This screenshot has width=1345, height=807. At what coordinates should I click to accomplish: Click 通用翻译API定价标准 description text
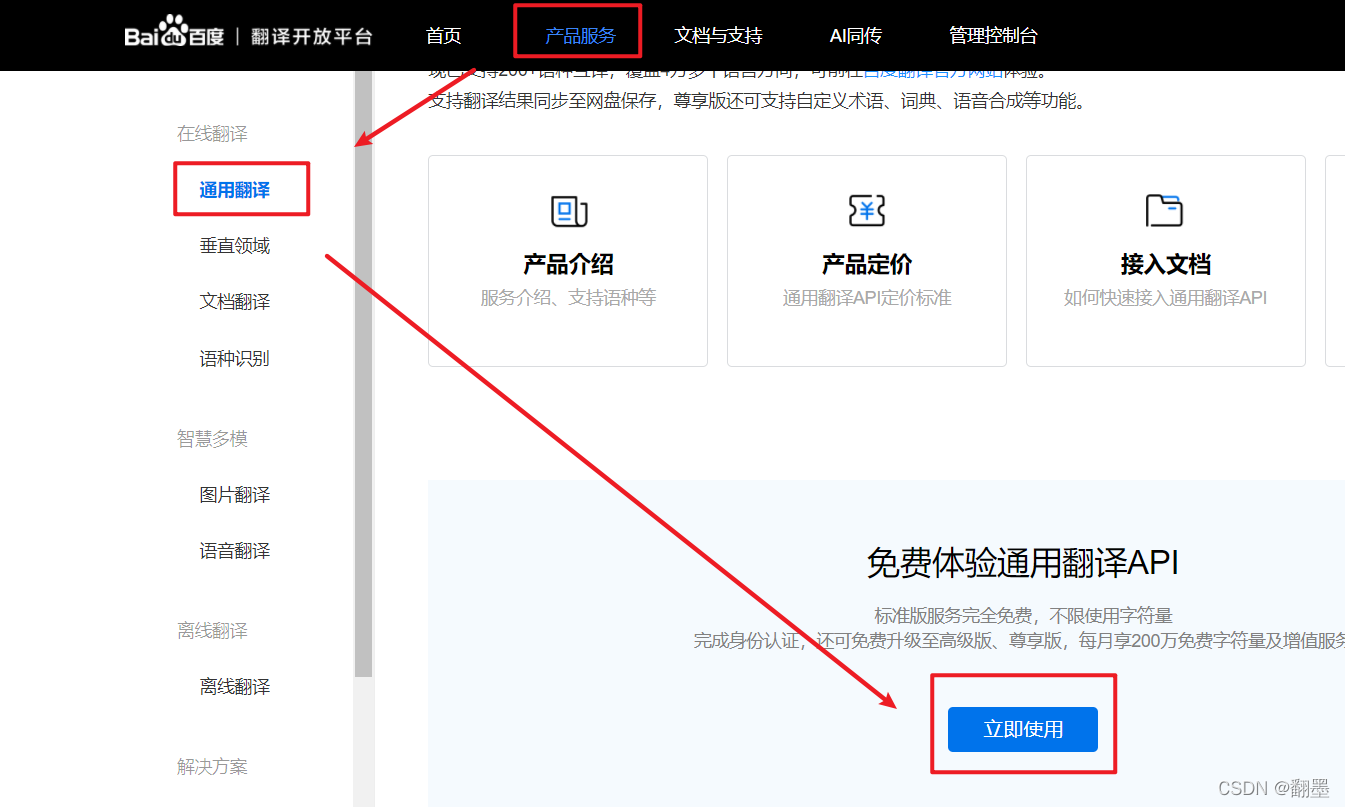coord(867,298)
